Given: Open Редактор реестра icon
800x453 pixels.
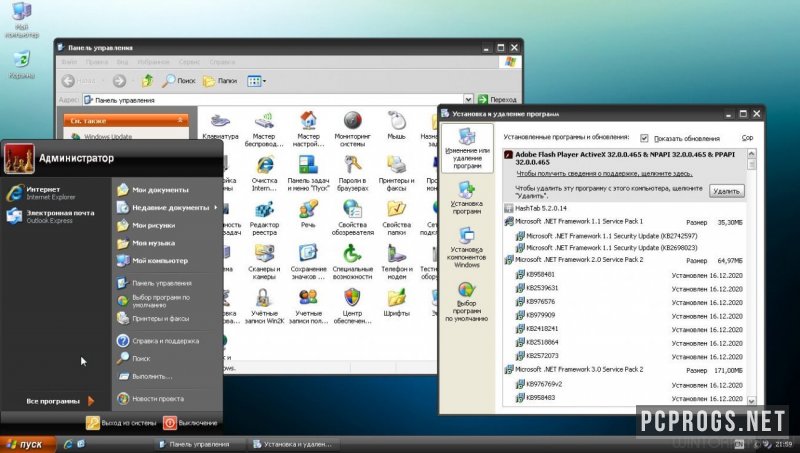Looking at the screenshot, I should click(264, 218).
